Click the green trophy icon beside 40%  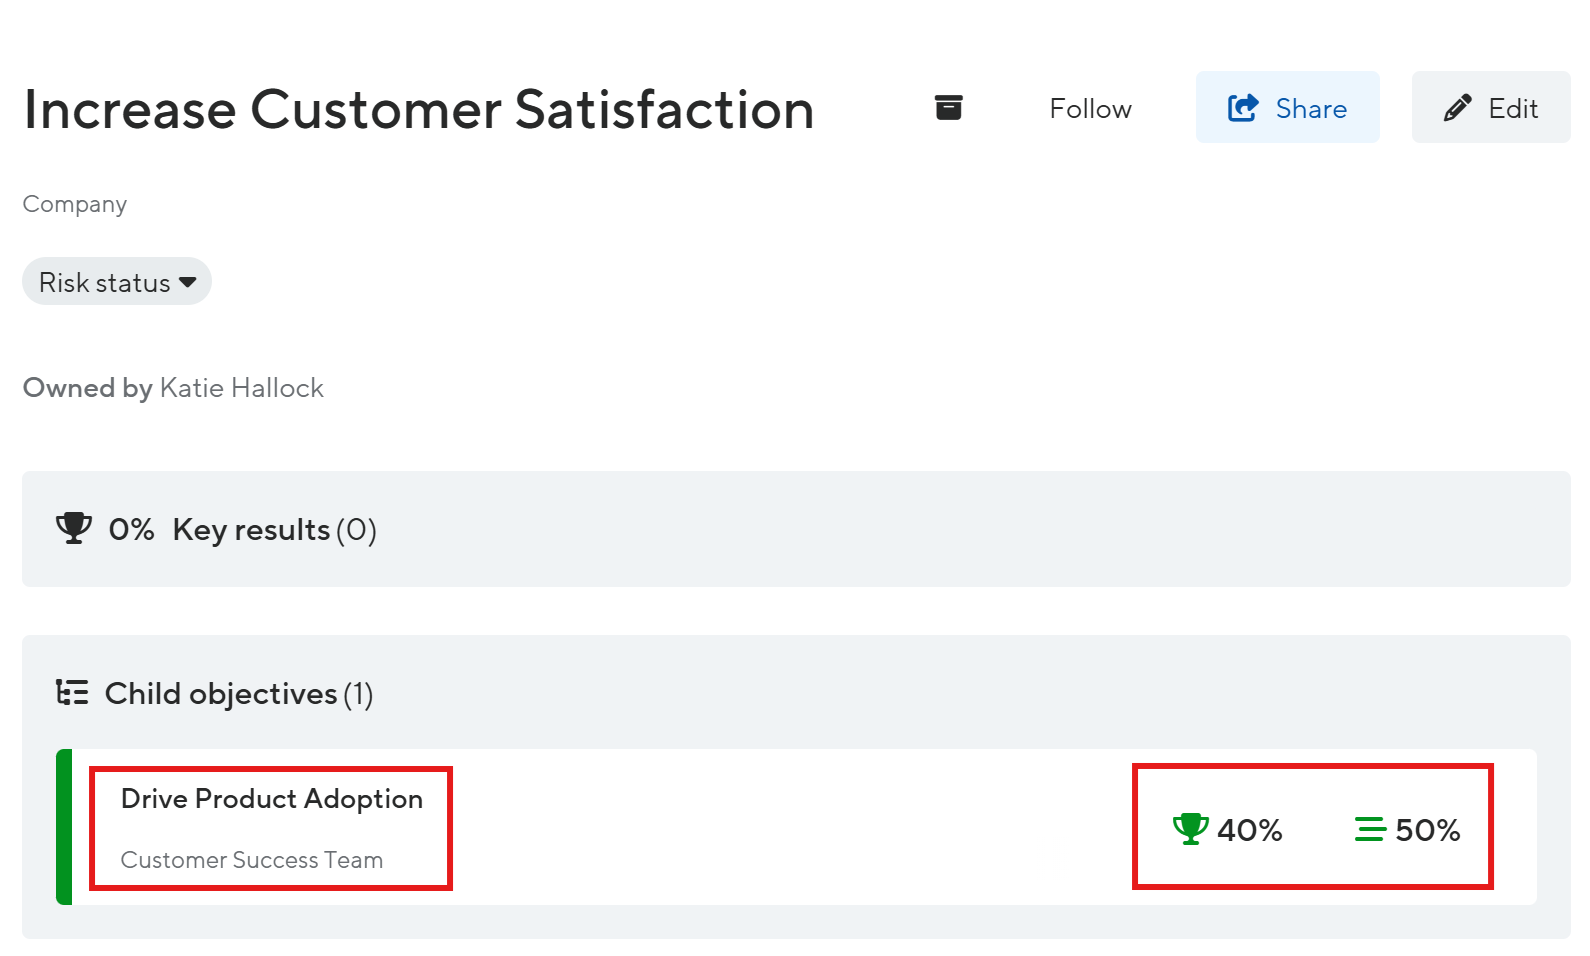point(1190,828)
